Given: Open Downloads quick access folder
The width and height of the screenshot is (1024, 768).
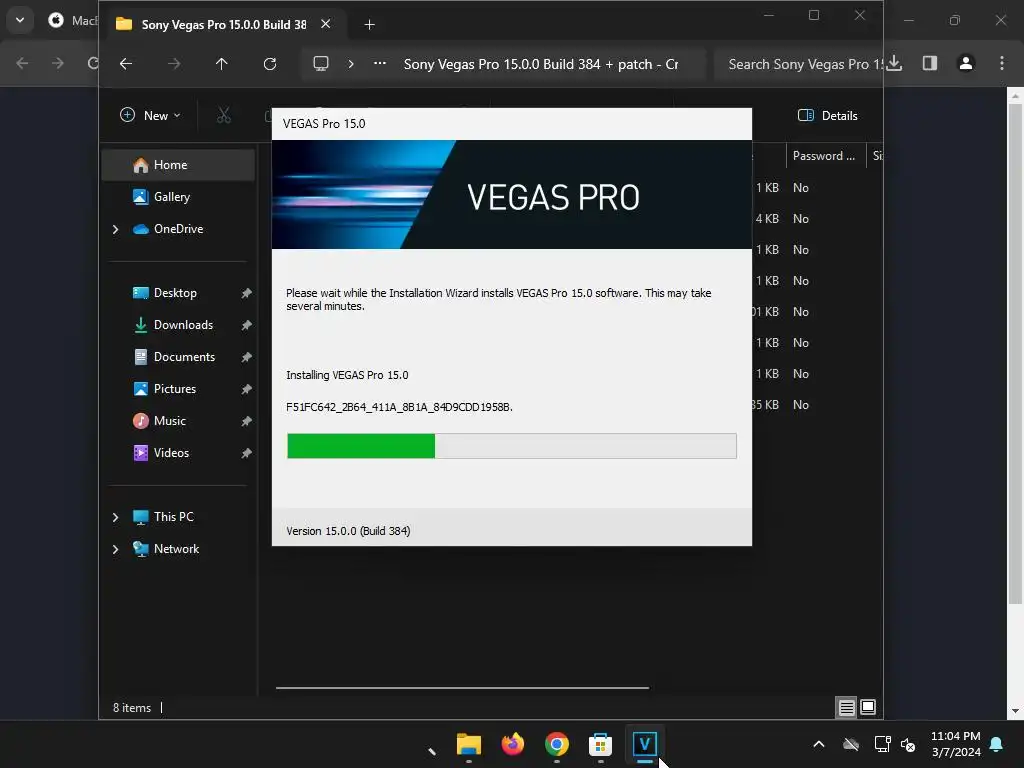Looking at the screenshot, I should tap(183, 325).
